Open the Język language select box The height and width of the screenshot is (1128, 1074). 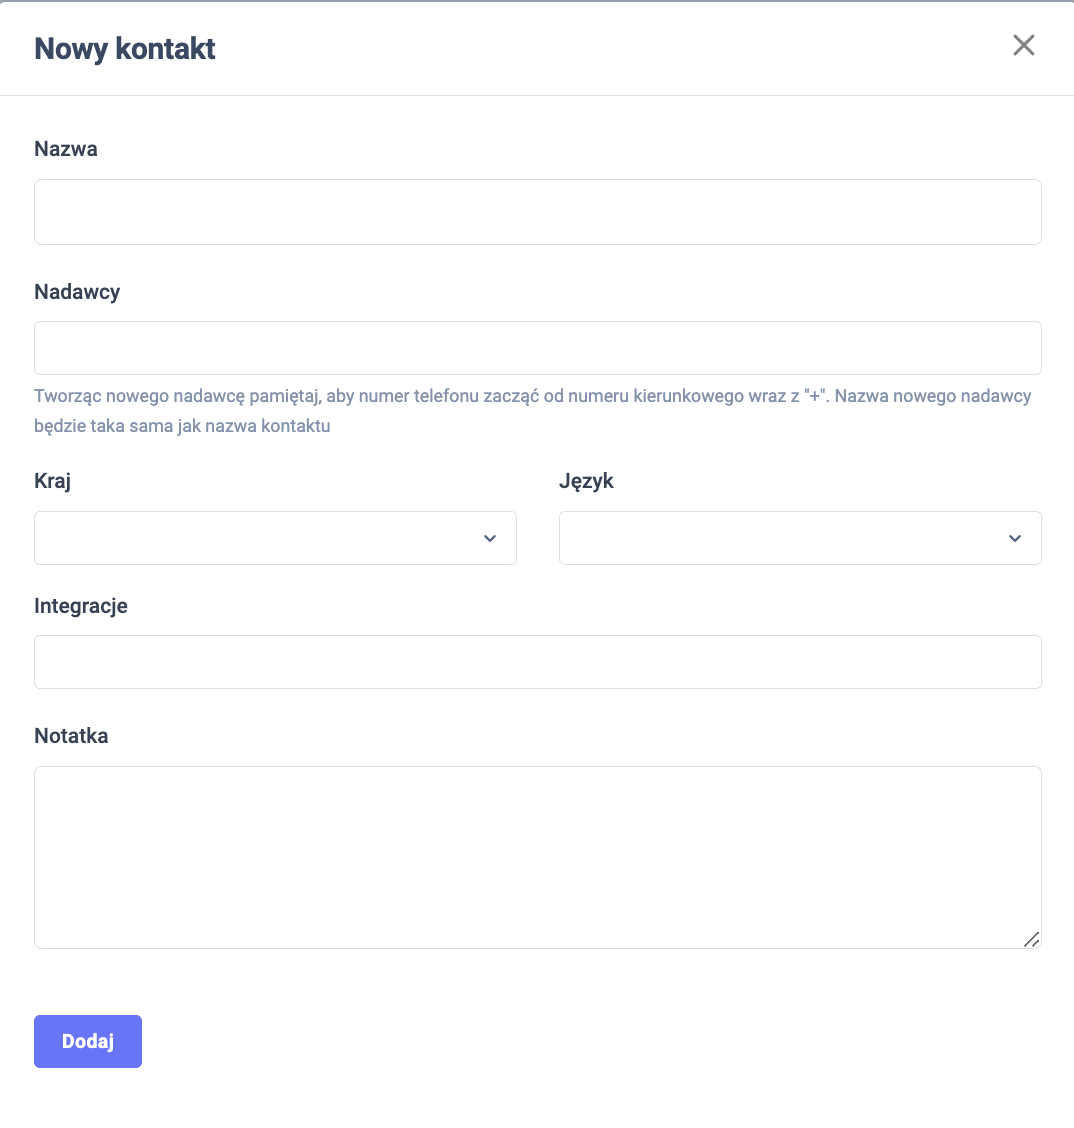point(785,538)
